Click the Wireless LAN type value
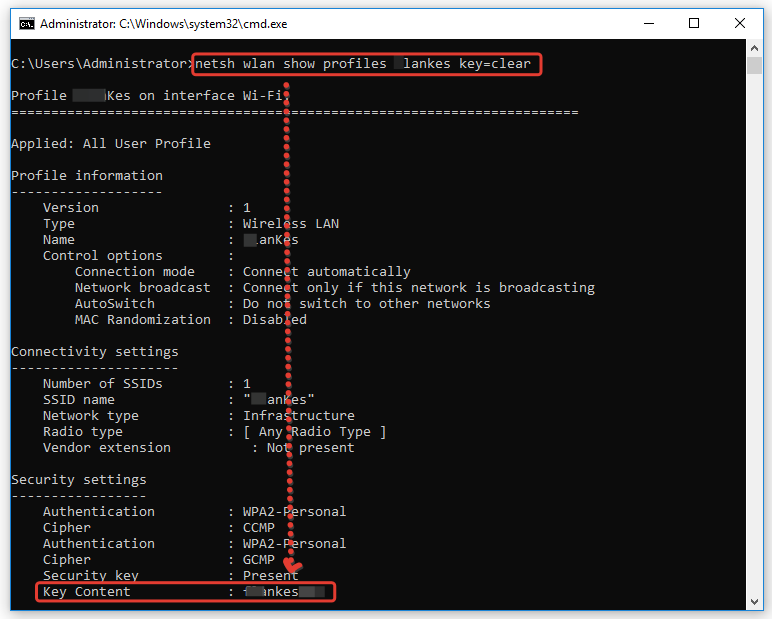Screen dimensions: 772x619 [x=290, y=224]
